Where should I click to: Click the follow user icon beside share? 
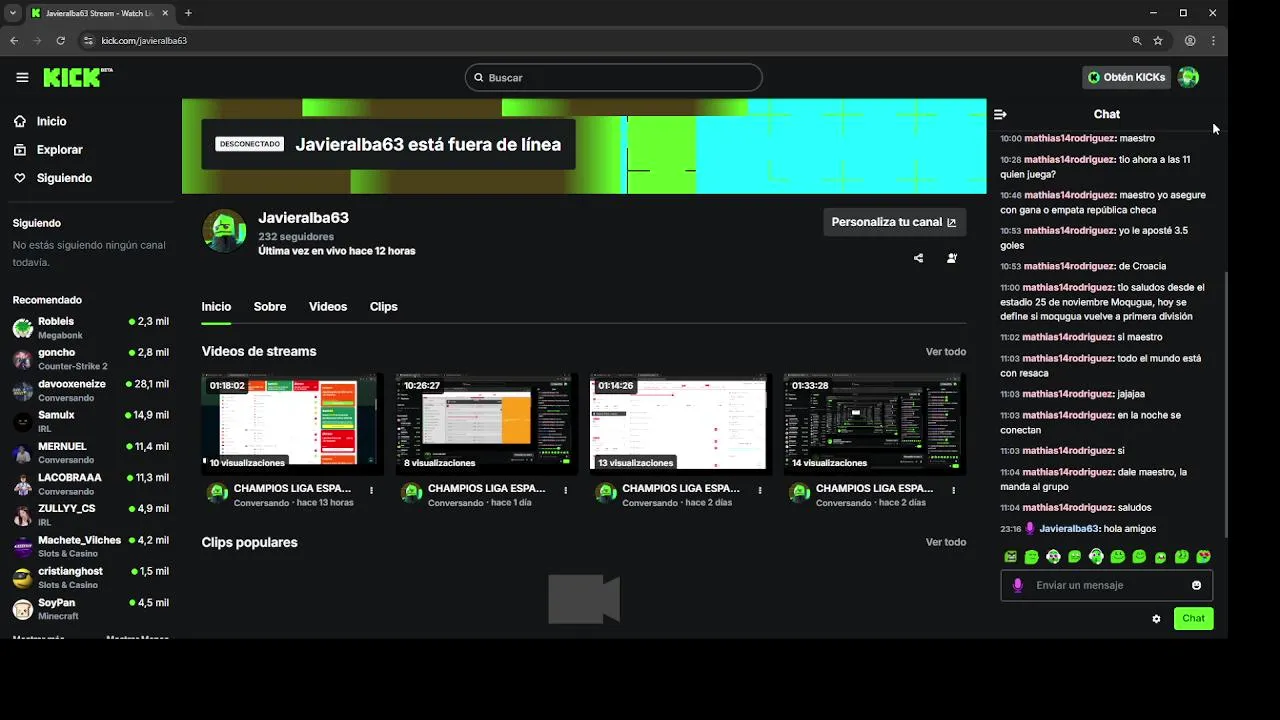[951, 258]
